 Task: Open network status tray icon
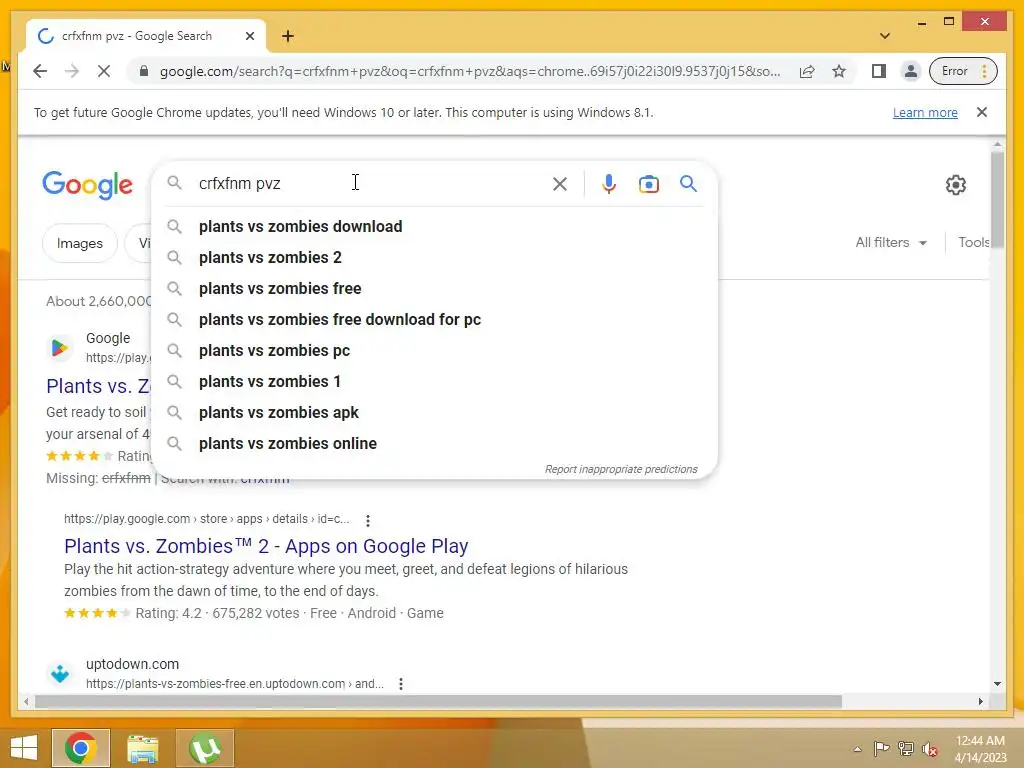tap(906, 749)
